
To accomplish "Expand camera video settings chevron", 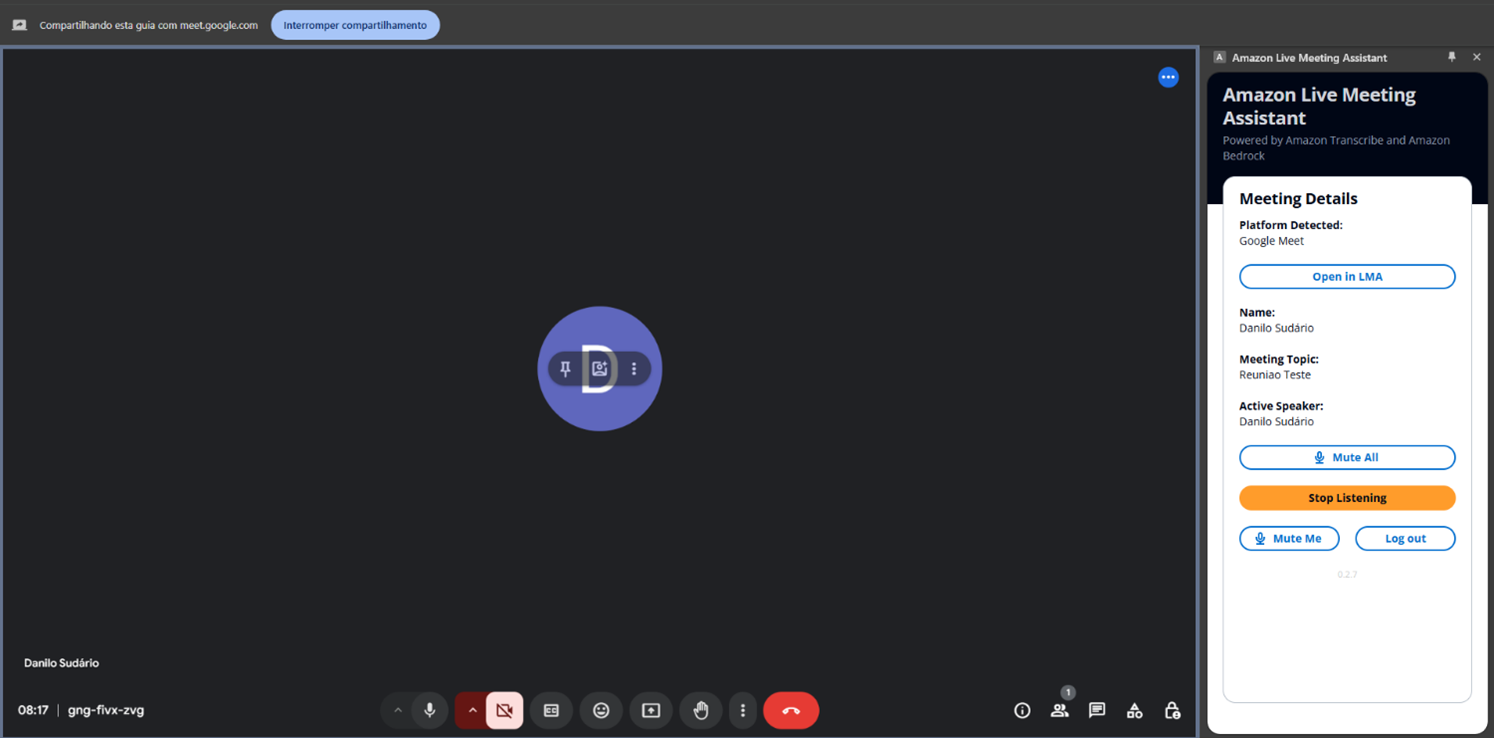I will coord(472,710).
